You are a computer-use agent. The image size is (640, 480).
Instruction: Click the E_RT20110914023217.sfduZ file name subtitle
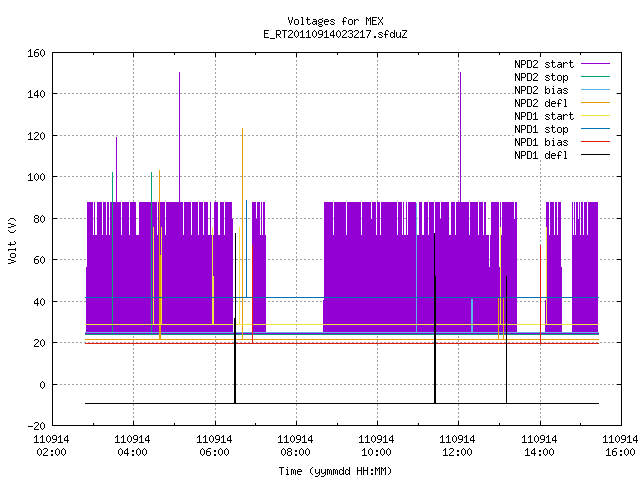(x=335, y=34)
